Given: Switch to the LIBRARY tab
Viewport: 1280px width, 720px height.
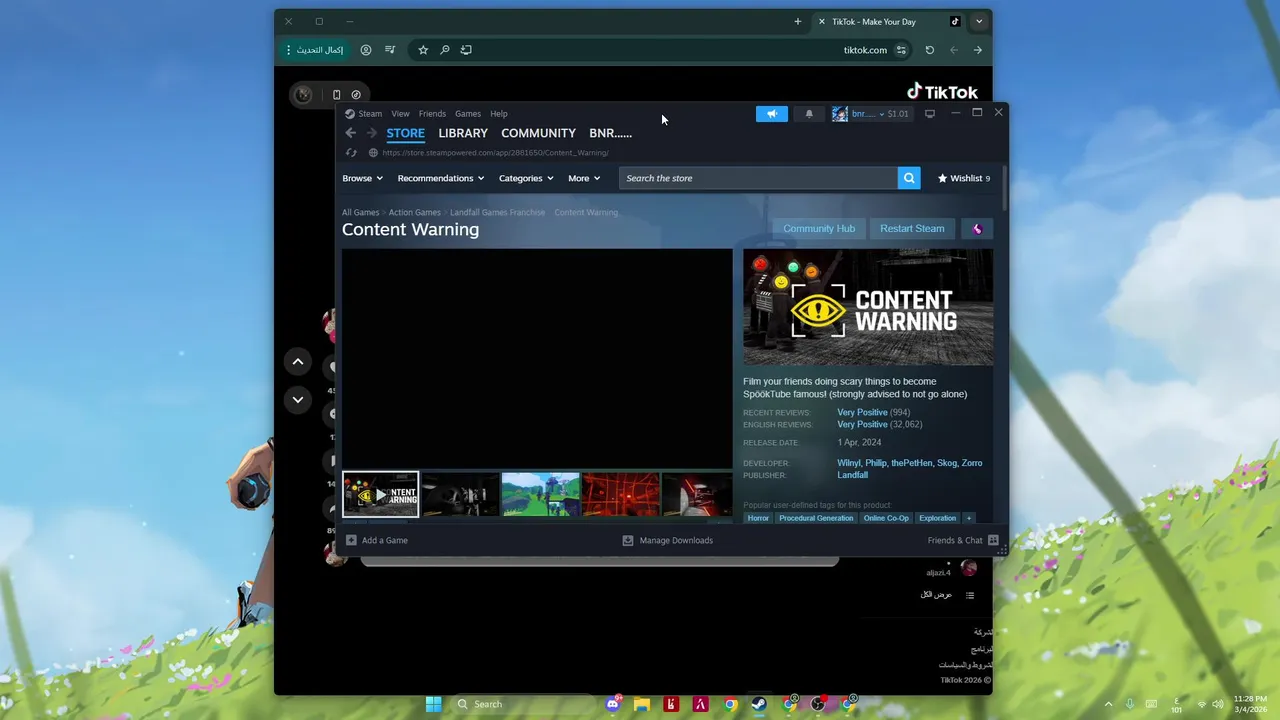Looking at the screenshot, I should [x=463, y=133].
